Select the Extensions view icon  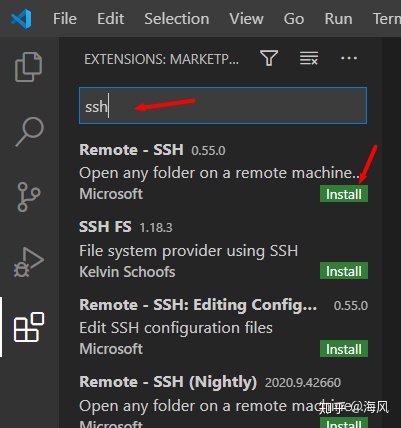click(29, 327)
